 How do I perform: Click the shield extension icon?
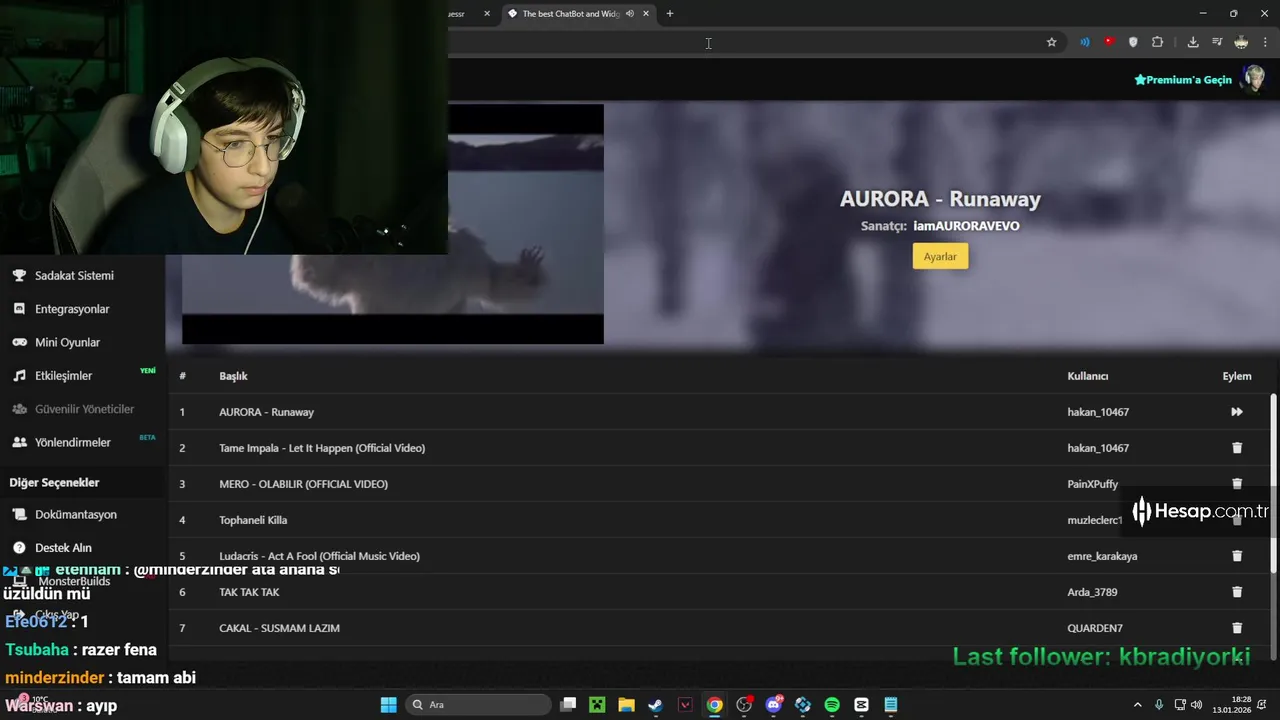pyautogui.click(x=1133, y=42)
